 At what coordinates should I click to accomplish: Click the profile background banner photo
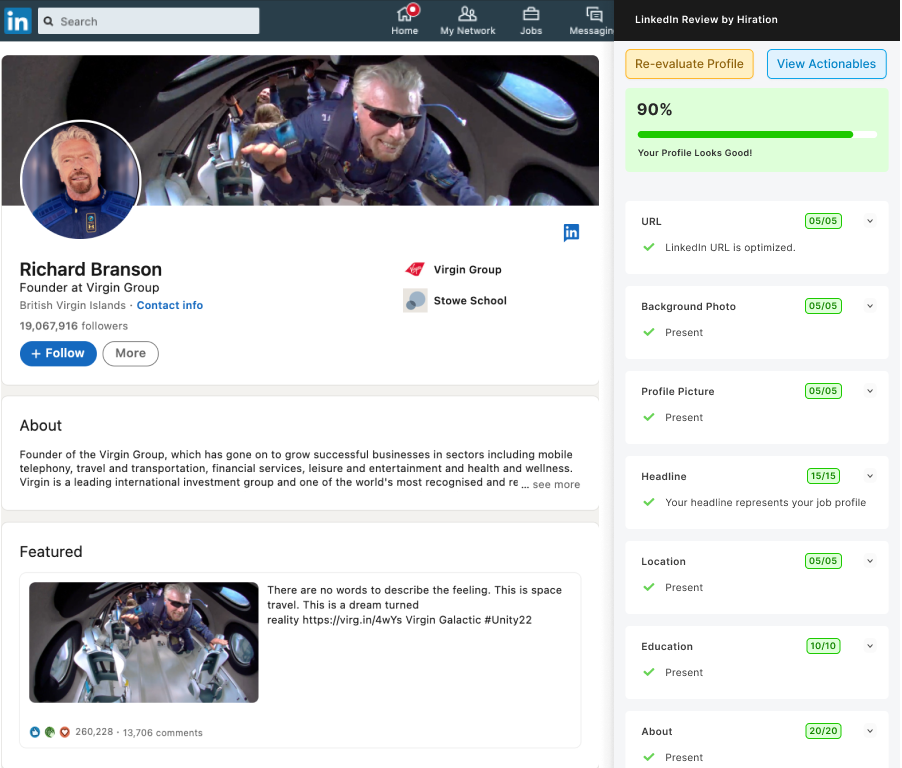300,130
